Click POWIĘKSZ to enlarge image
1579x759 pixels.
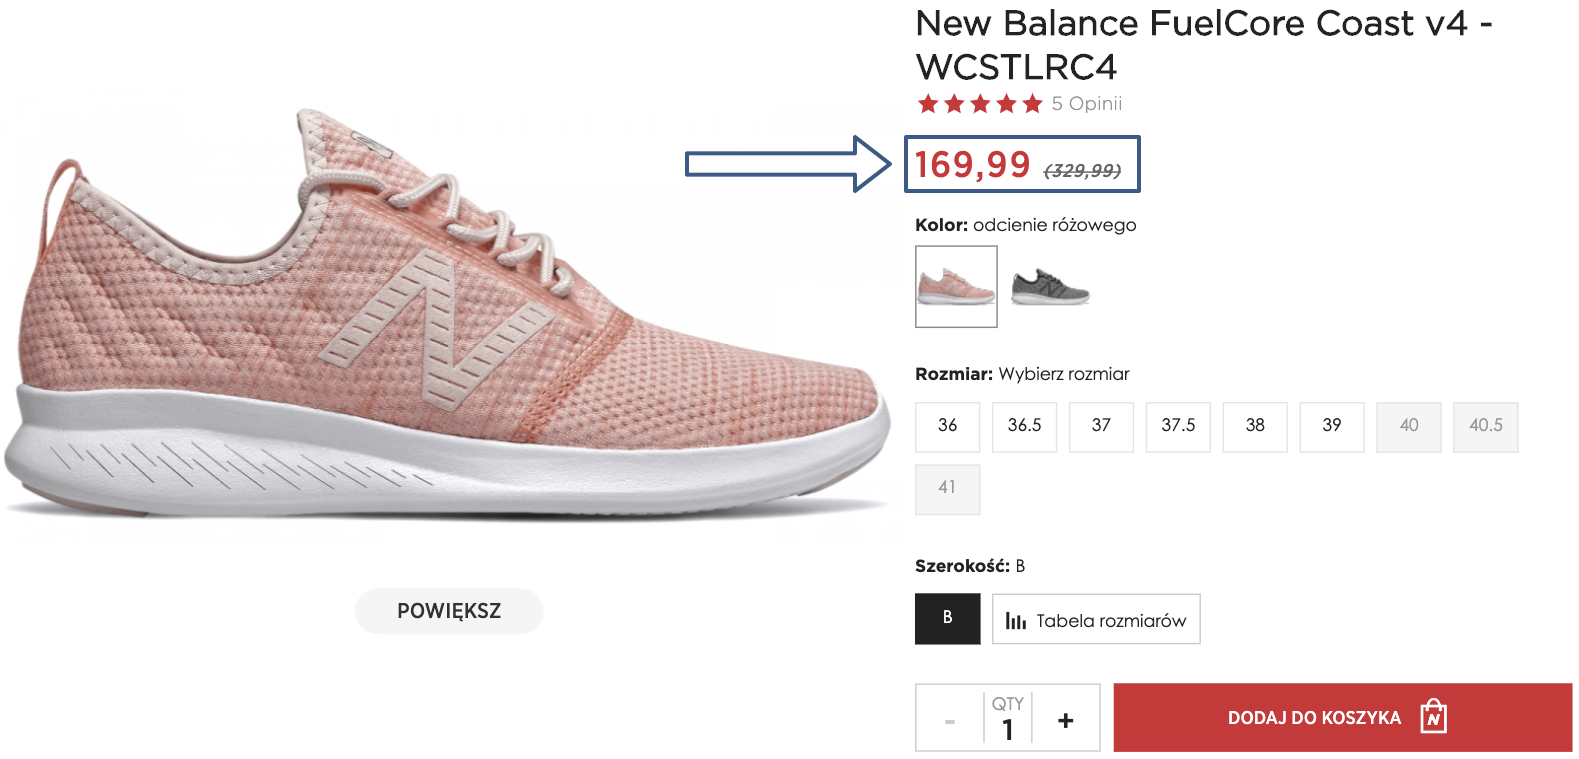449,611
